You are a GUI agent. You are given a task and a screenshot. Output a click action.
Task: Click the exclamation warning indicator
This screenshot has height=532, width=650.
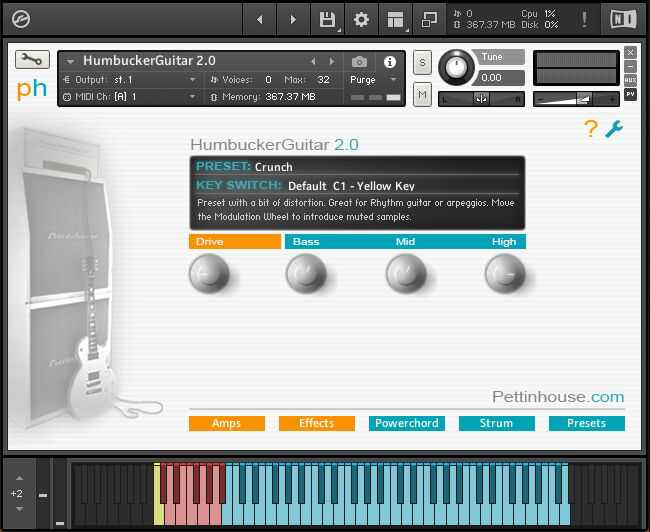585,19
